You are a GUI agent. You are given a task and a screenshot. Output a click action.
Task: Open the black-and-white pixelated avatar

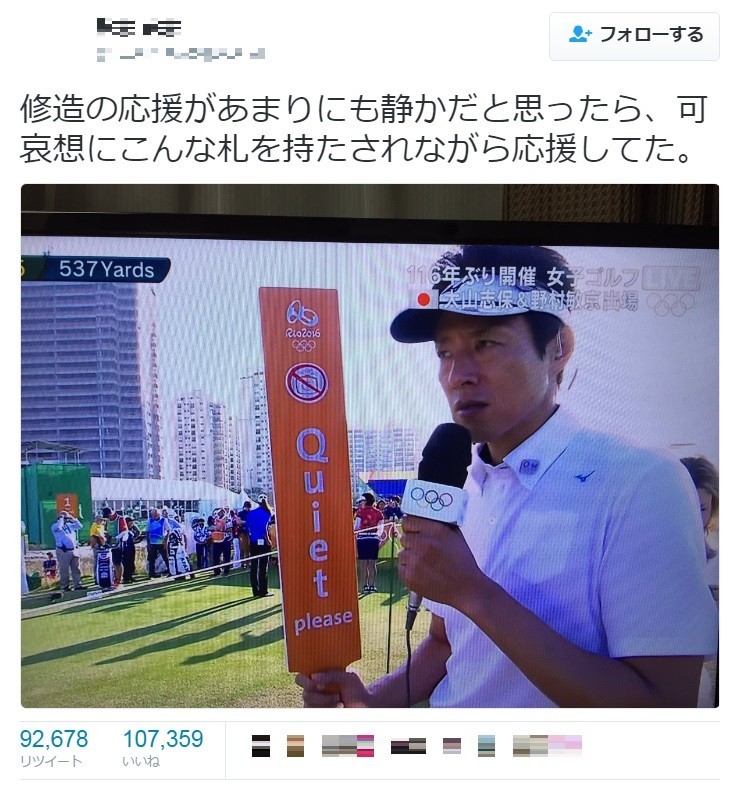pos(261,745)
